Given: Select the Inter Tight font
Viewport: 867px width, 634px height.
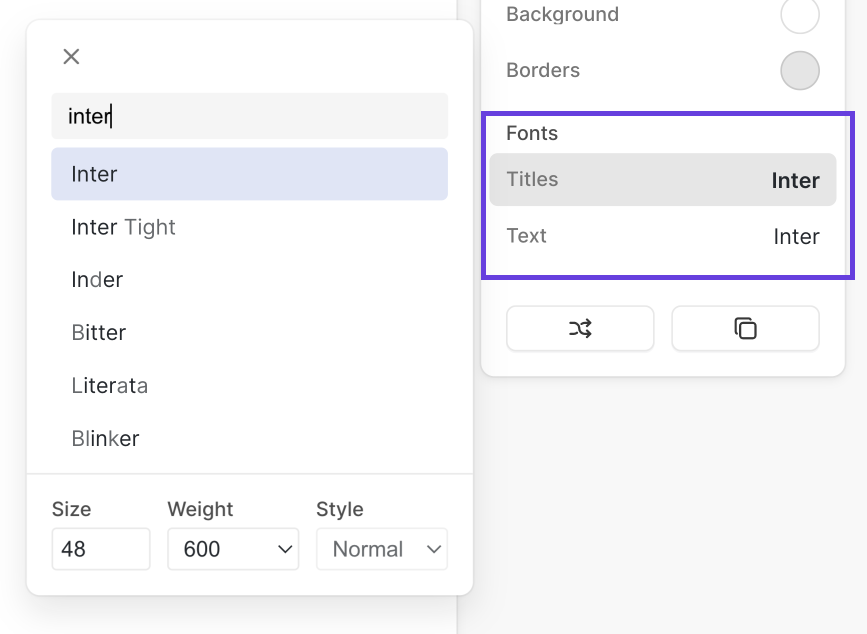Looking at the screenshot, I should tap(123, 227).
